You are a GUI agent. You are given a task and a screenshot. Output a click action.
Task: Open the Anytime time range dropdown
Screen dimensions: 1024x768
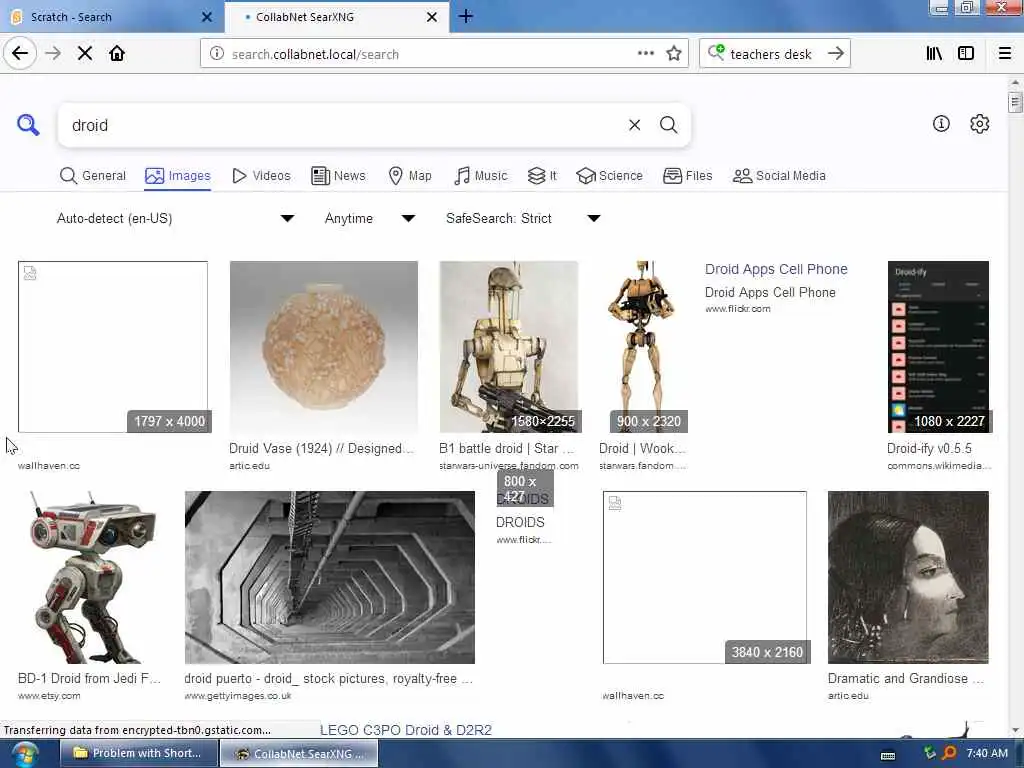point(370,218)
